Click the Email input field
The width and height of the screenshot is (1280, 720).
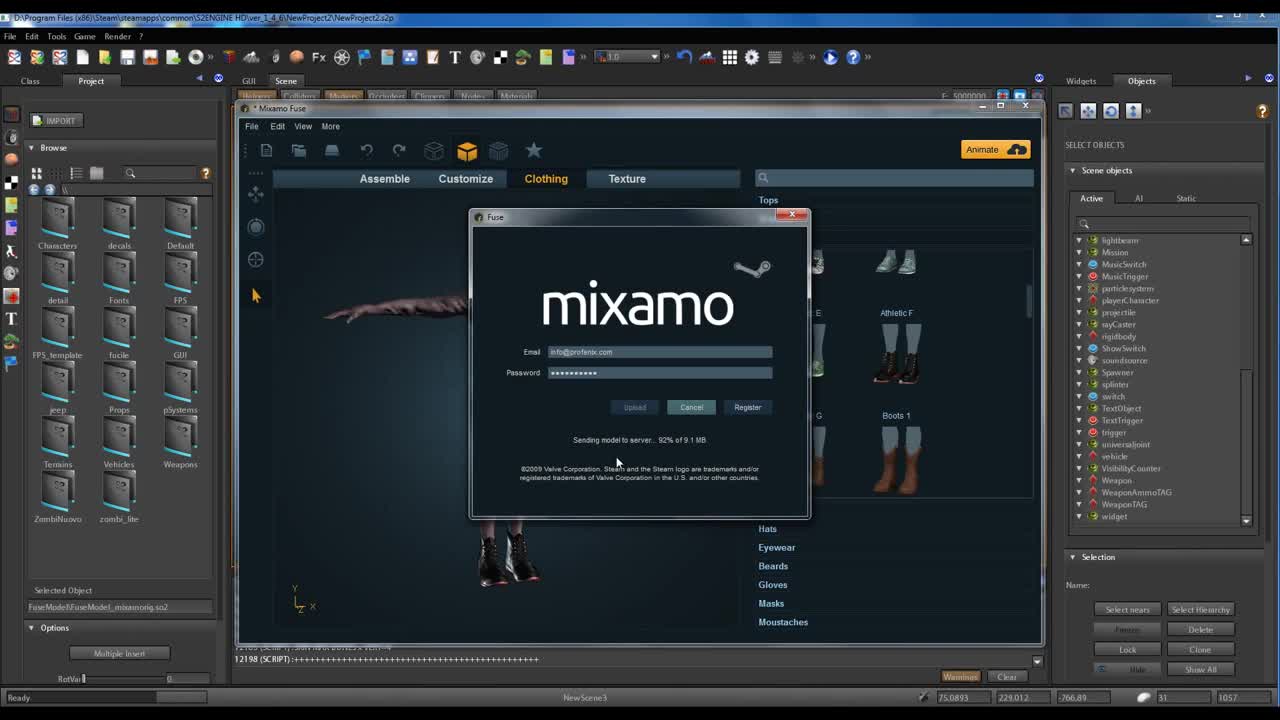660,352
